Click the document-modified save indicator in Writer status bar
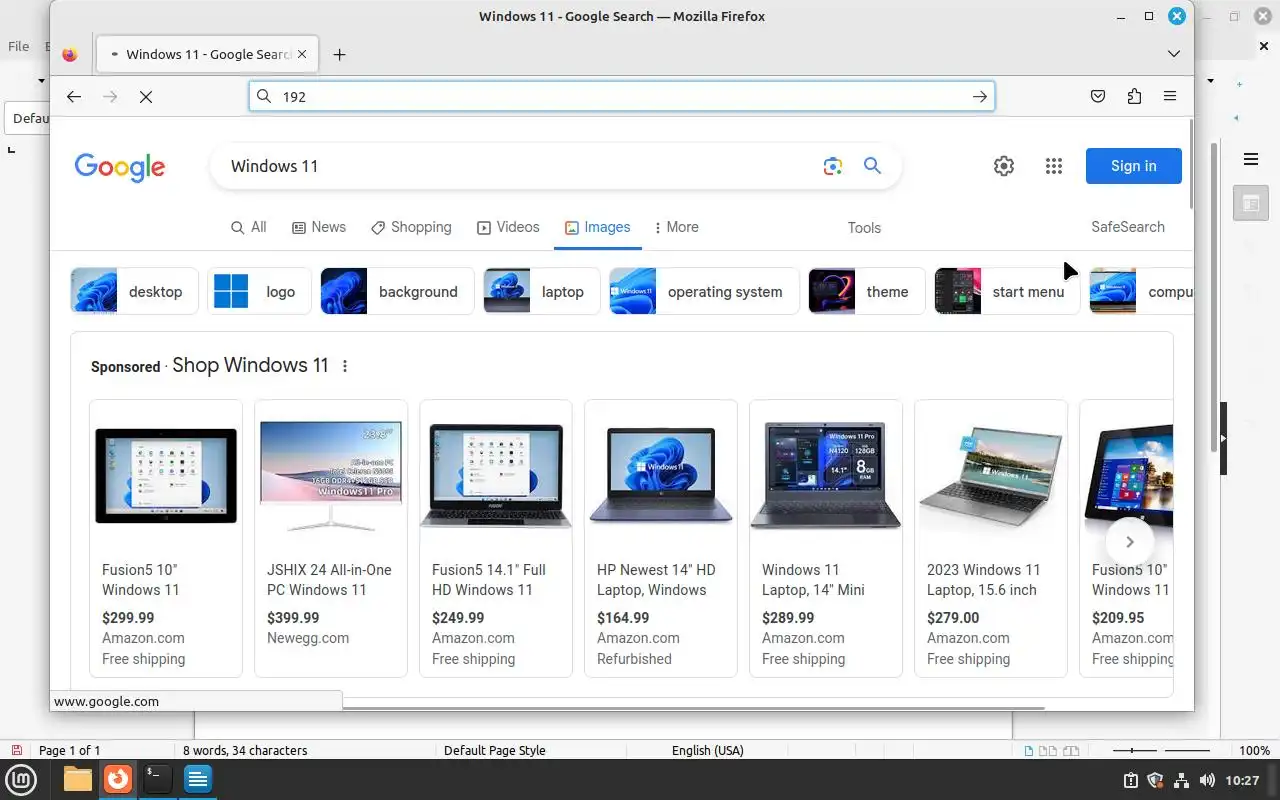The image size is (1280, 800). pos(17,750)
